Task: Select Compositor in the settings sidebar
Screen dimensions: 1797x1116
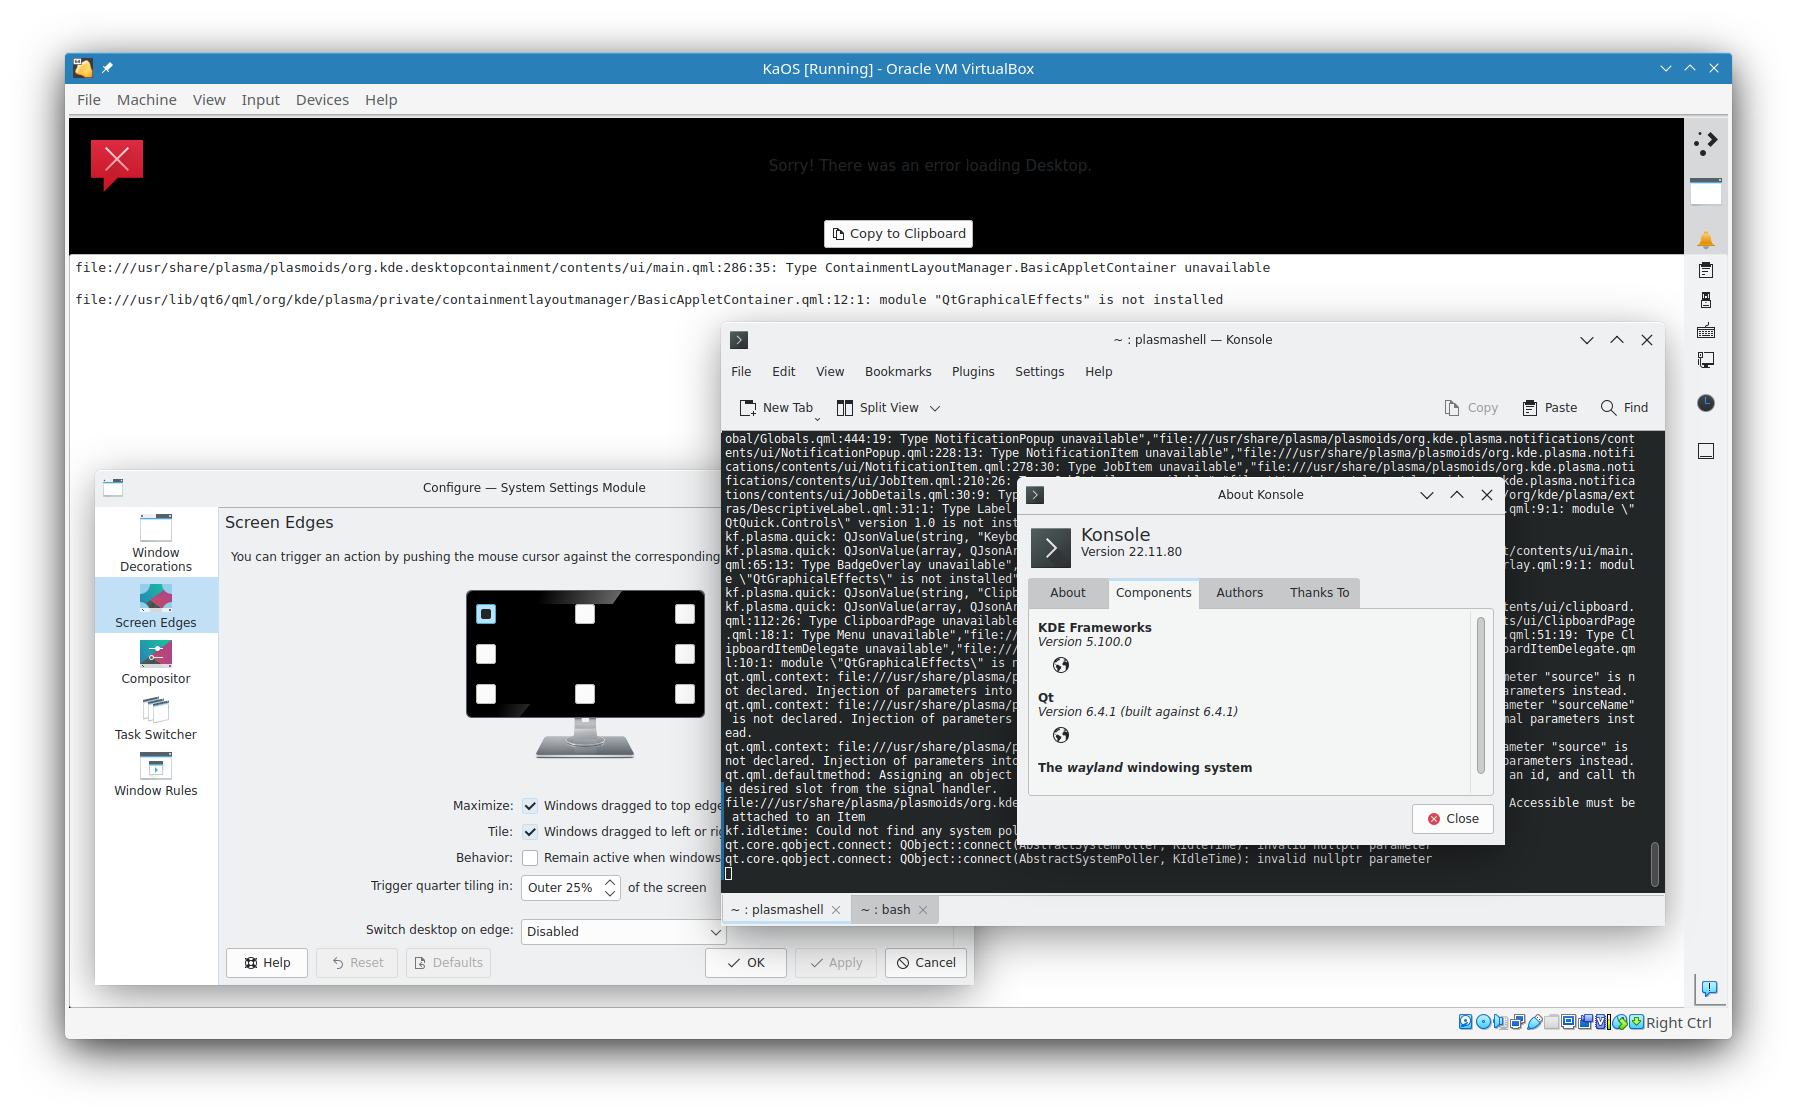Action: pos(156,662)
